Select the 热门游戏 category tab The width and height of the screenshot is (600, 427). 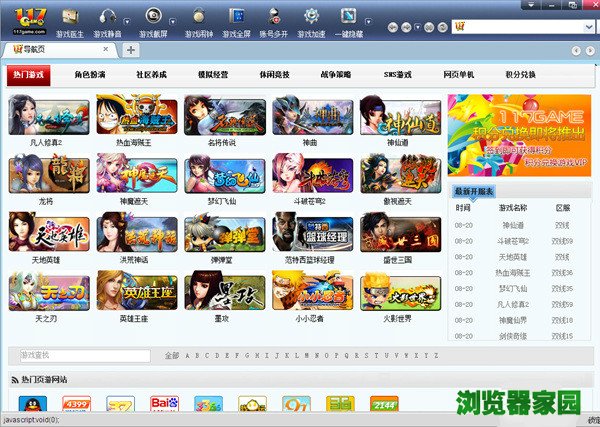pos(29,75)
